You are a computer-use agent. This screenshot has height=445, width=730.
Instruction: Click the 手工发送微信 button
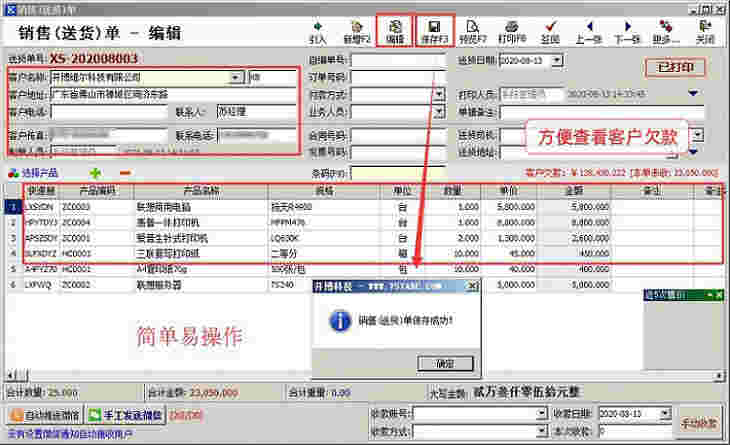click(x=126, y=415)
